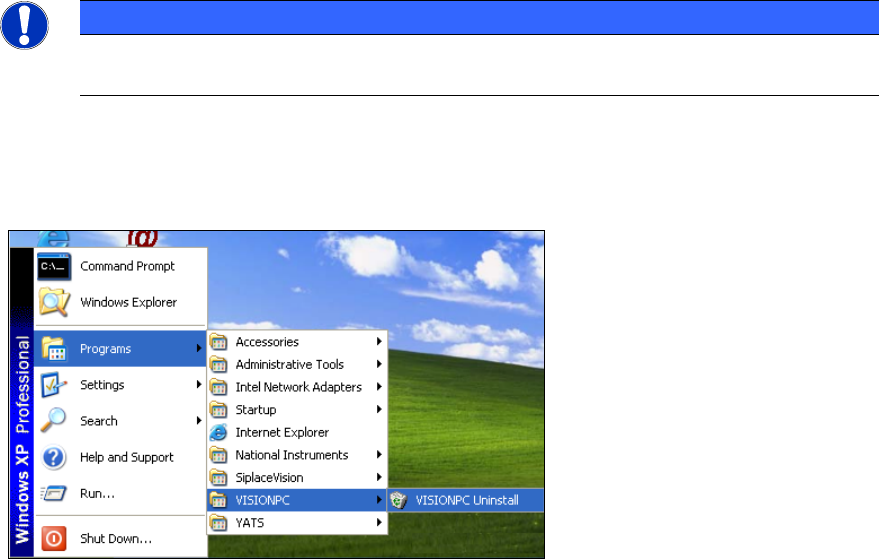Click the Intel Network Adapters folder icon

click(219, 387)
